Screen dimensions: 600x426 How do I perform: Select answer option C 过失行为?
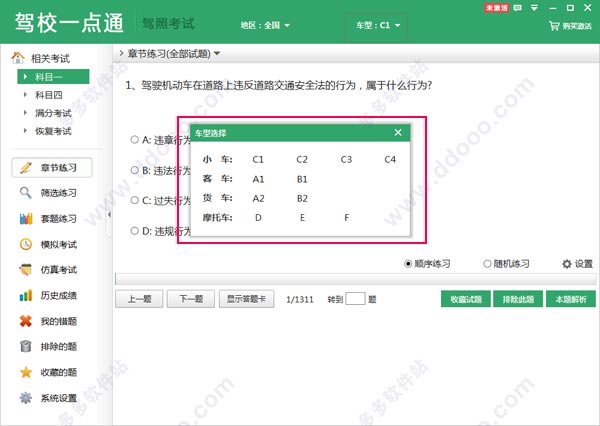(134, 200)
